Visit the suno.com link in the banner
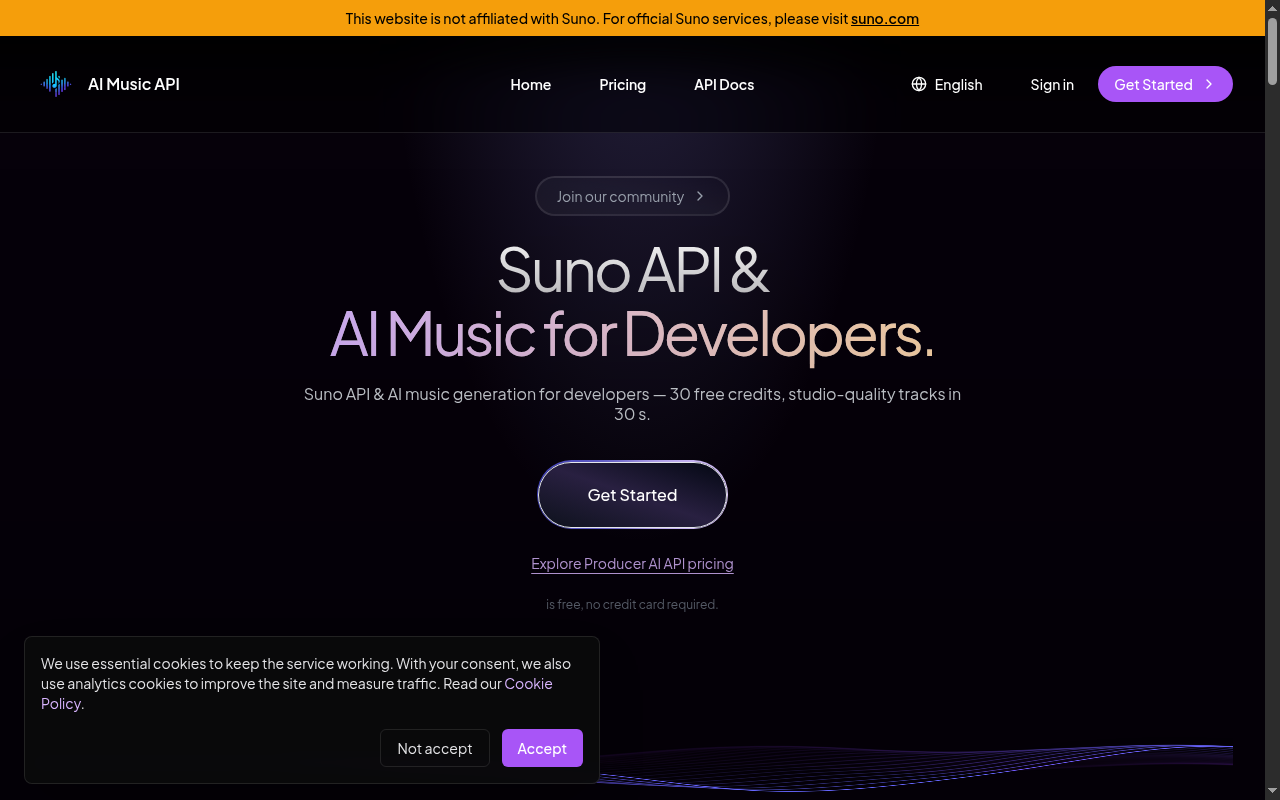Viewport: 1280px width, 800px height. click(x=885, y=18)
